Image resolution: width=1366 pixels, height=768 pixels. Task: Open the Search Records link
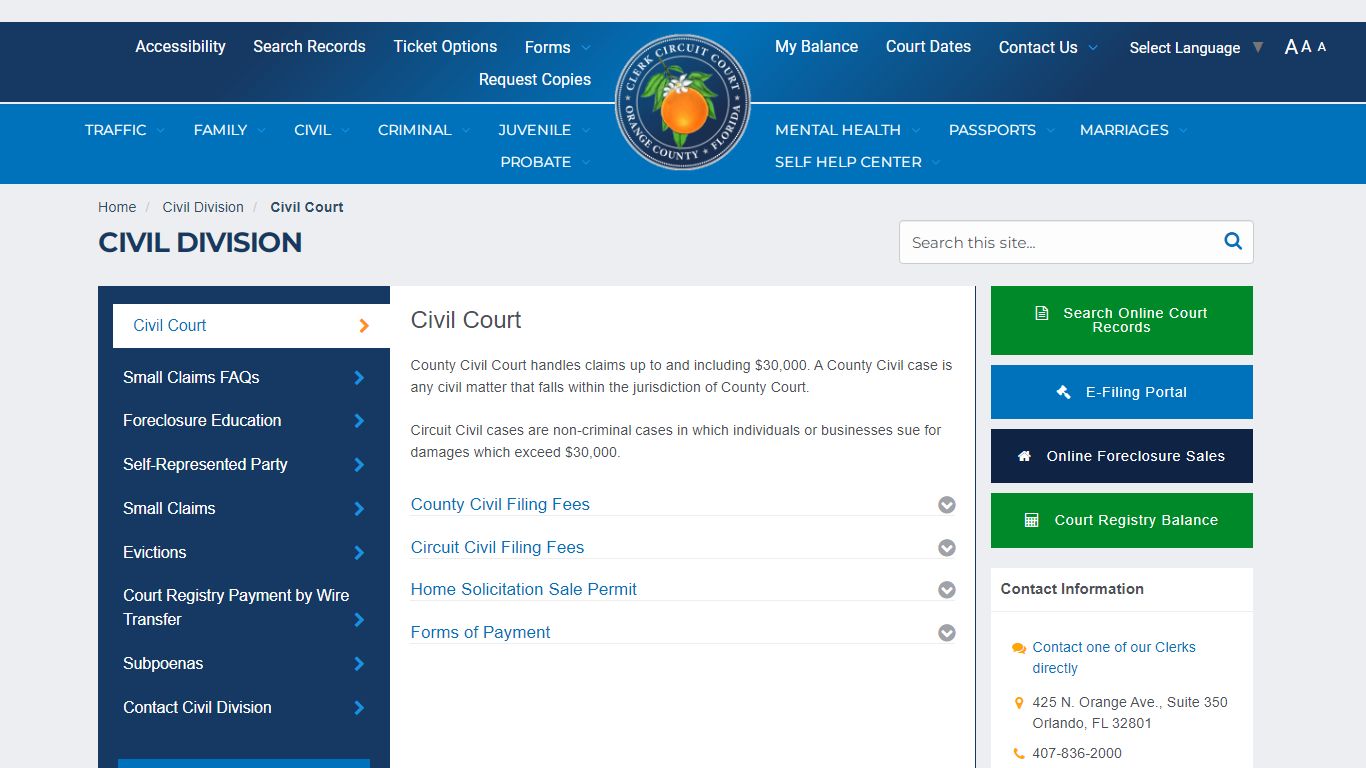[x=309, y=46]
